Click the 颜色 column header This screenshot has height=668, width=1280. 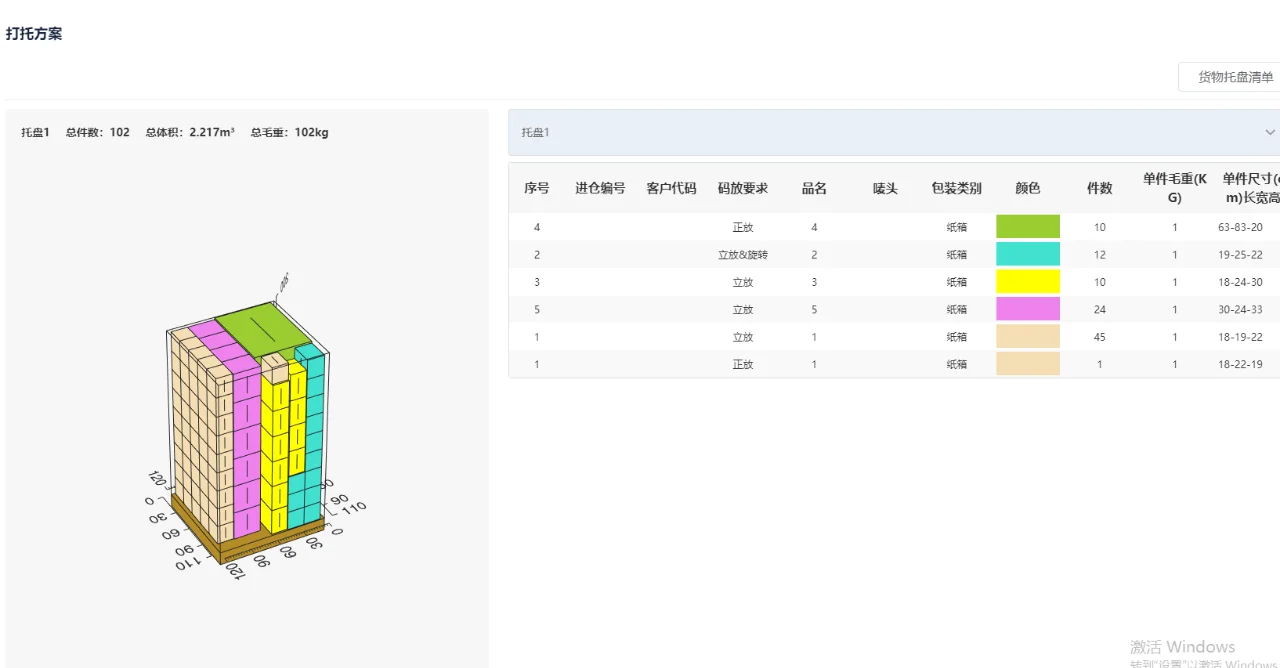[x=1027, y=188]
